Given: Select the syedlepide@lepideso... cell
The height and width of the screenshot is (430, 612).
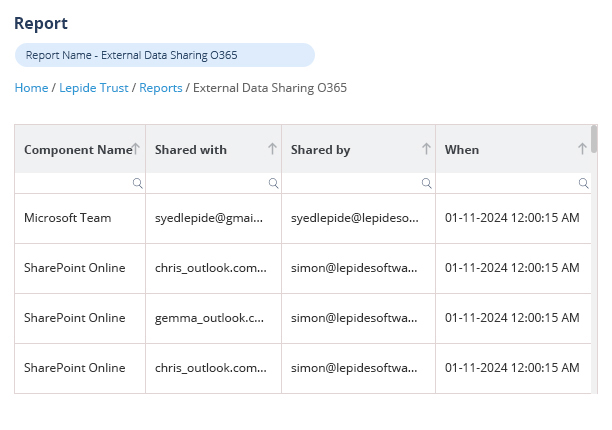Looking at the screenshot, I should tap(358, 218).
